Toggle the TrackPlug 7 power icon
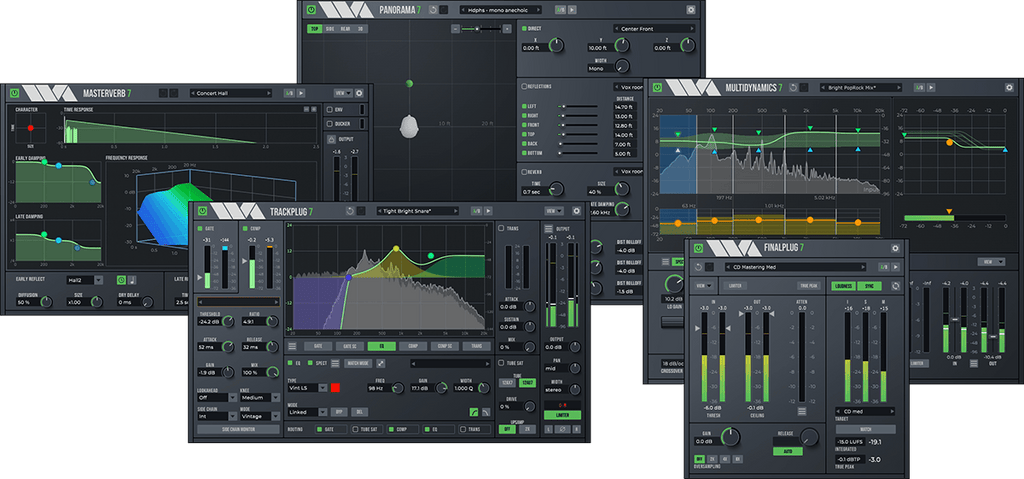Screen dimensions: 1024x479 [x=203, y=211]
